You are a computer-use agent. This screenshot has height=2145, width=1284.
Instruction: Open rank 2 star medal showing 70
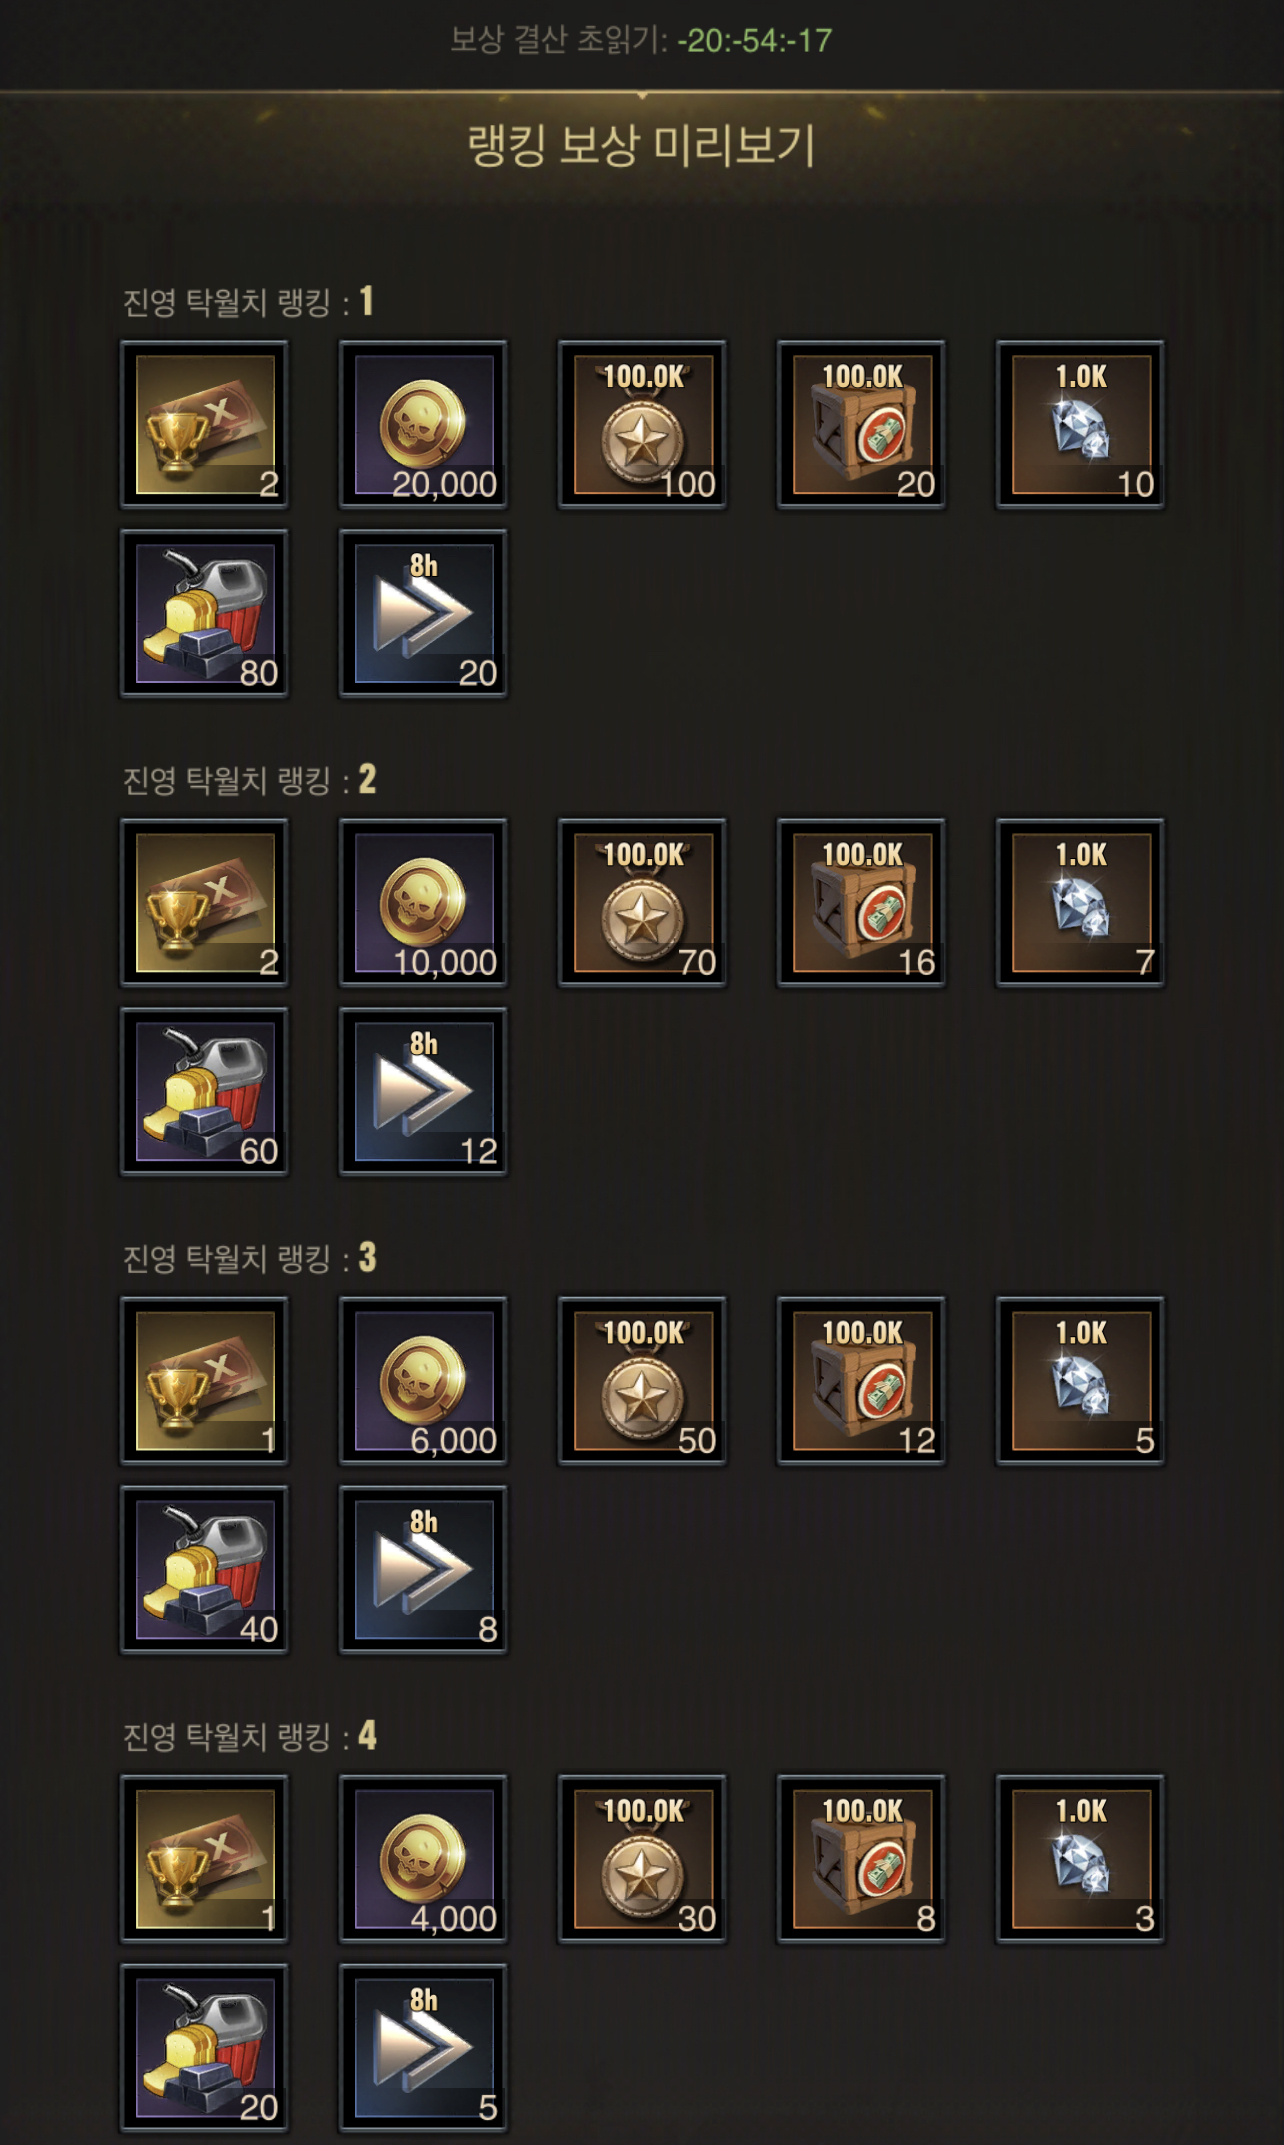(x=642, y=902)
